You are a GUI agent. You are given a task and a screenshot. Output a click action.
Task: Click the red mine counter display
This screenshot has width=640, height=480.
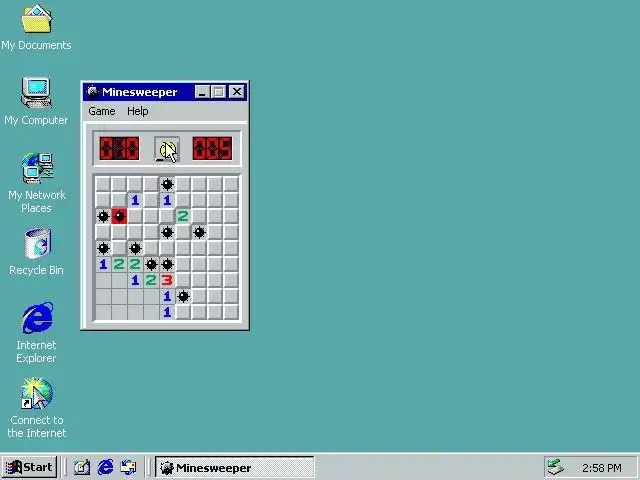pyautogui.click(x=119, y=148)
